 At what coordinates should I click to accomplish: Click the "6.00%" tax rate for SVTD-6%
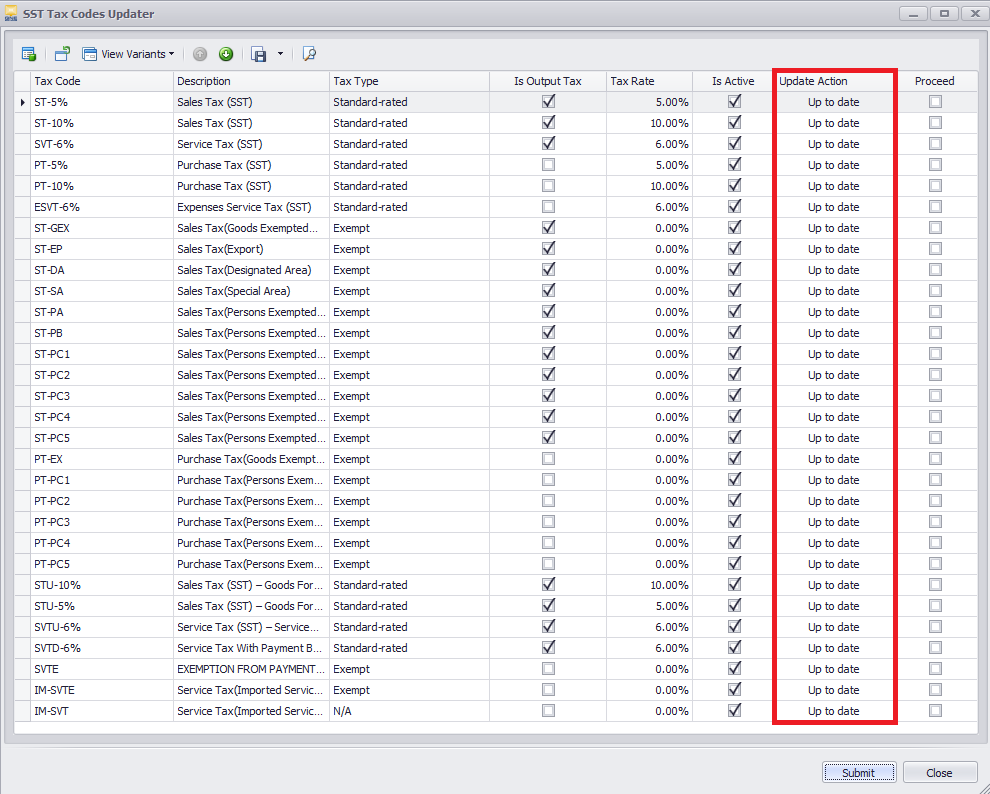pyautogui.click(x=650, y=648)
